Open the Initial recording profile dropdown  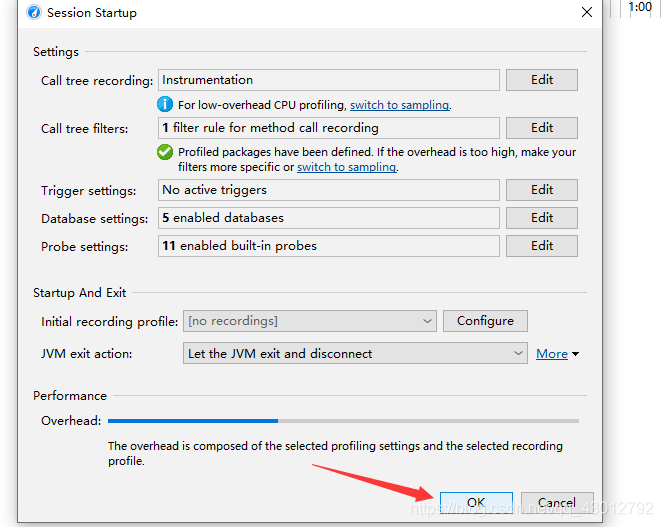(309, 321)
